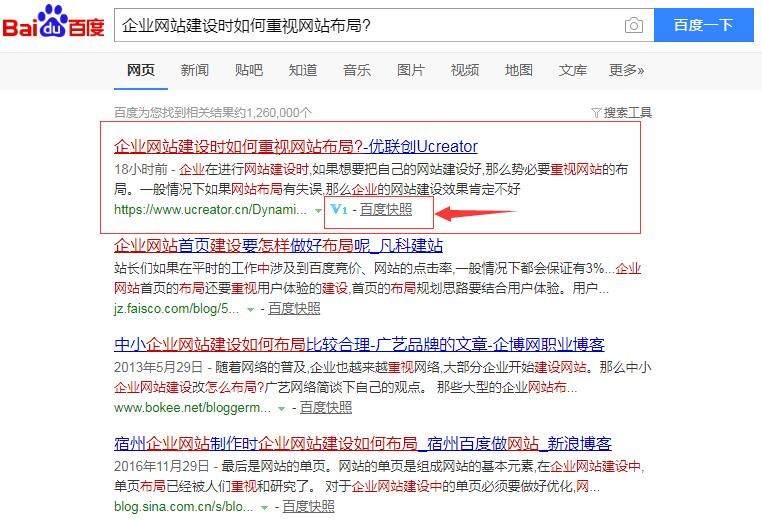Click the 搜索工具 funnel icon
This screenshot has width=762, height=522.
click(596, 113)
